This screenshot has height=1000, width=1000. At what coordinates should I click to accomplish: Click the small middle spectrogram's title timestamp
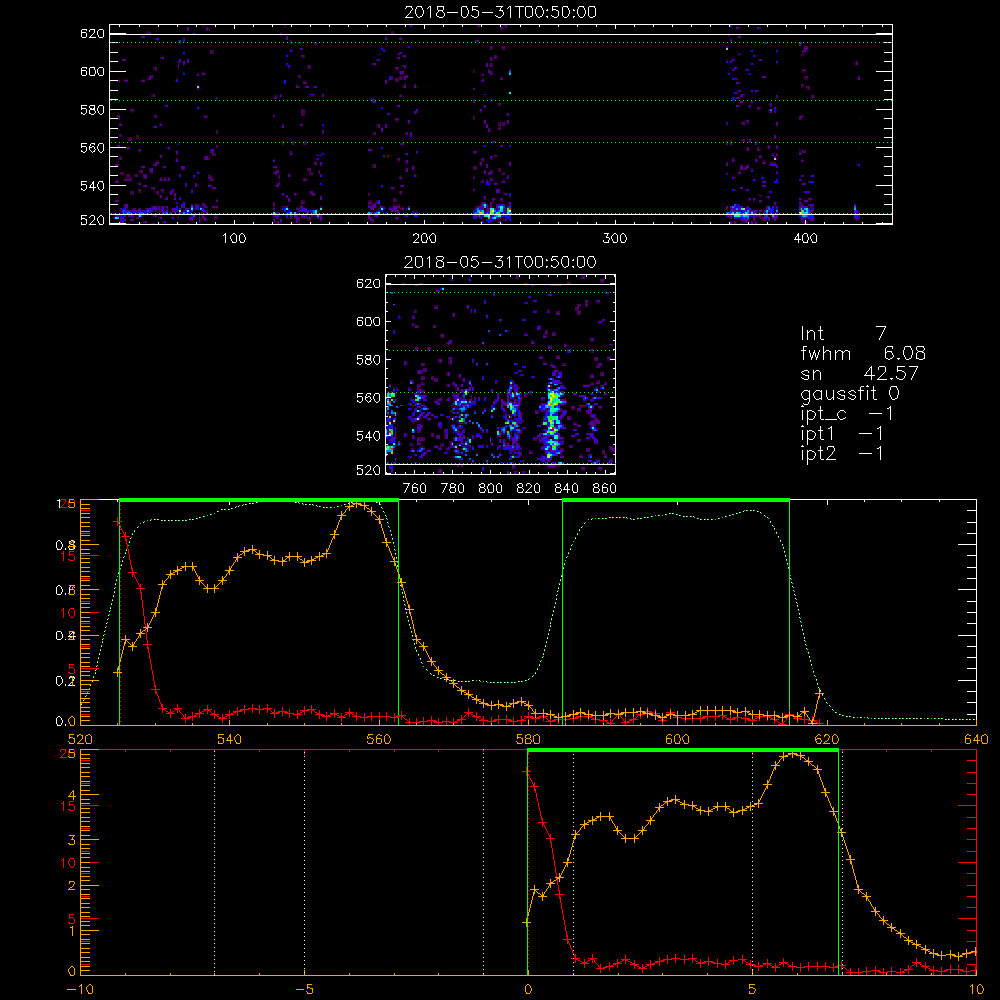pos(501,262)
